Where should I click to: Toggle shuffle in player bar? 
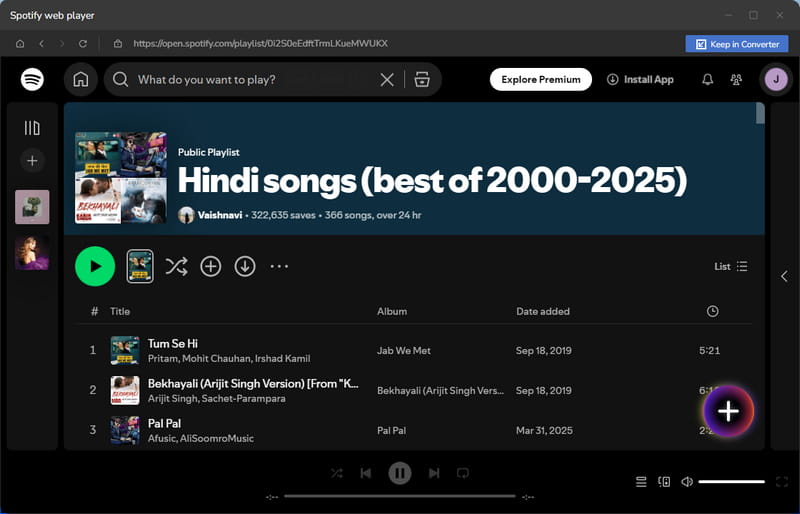(x=337, y=473)
